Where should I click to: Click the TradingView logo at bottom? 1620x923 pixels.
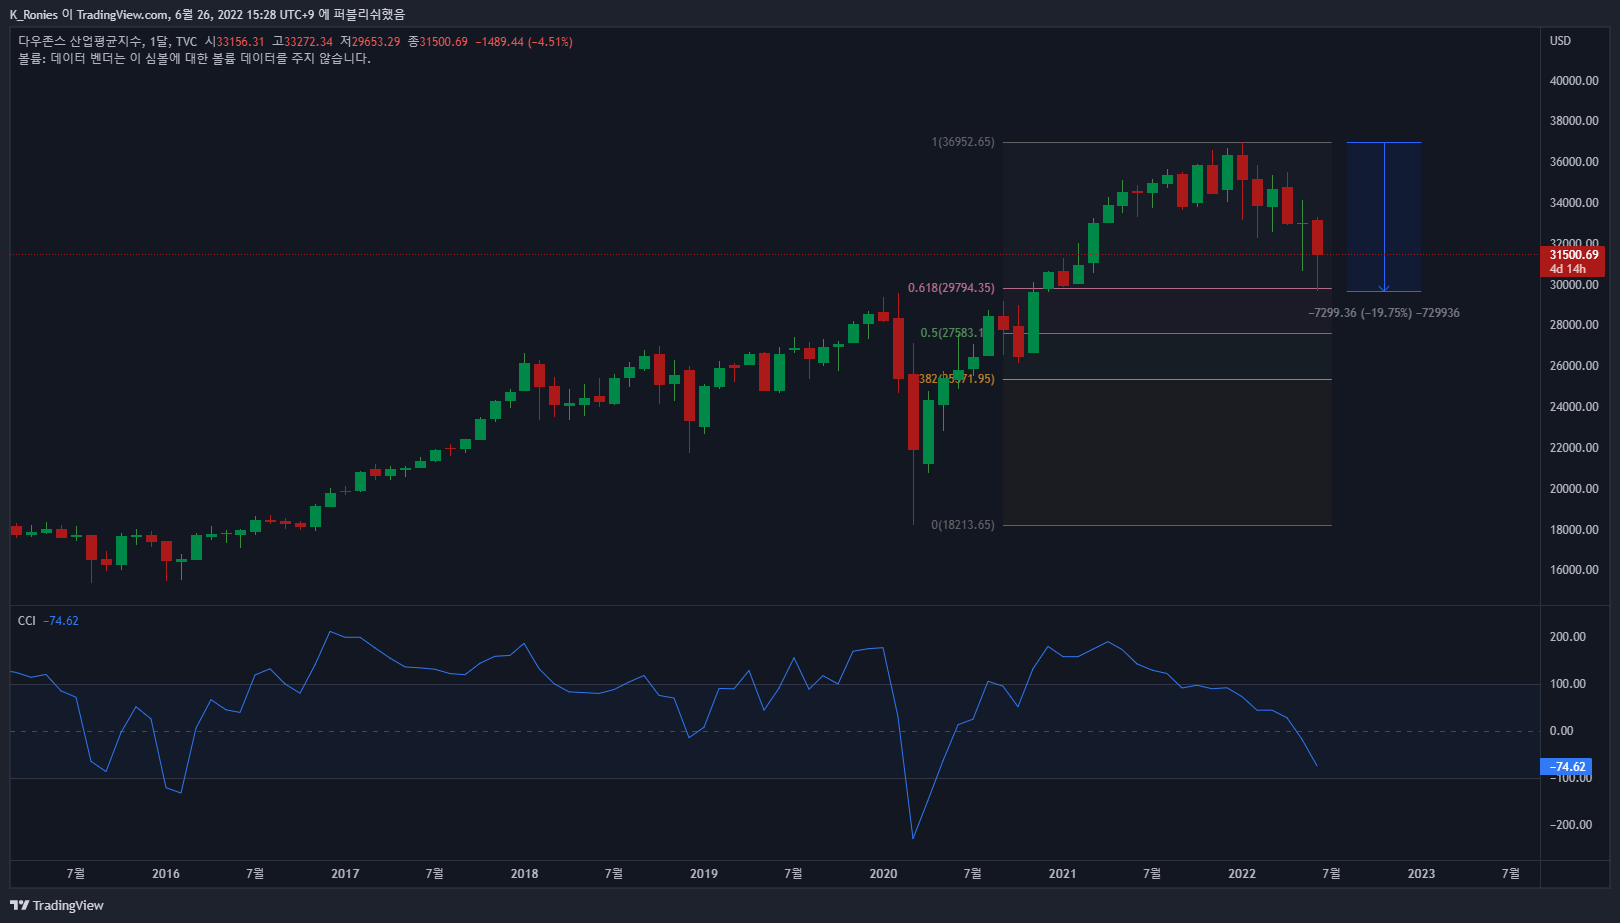[x=57, y=905]
